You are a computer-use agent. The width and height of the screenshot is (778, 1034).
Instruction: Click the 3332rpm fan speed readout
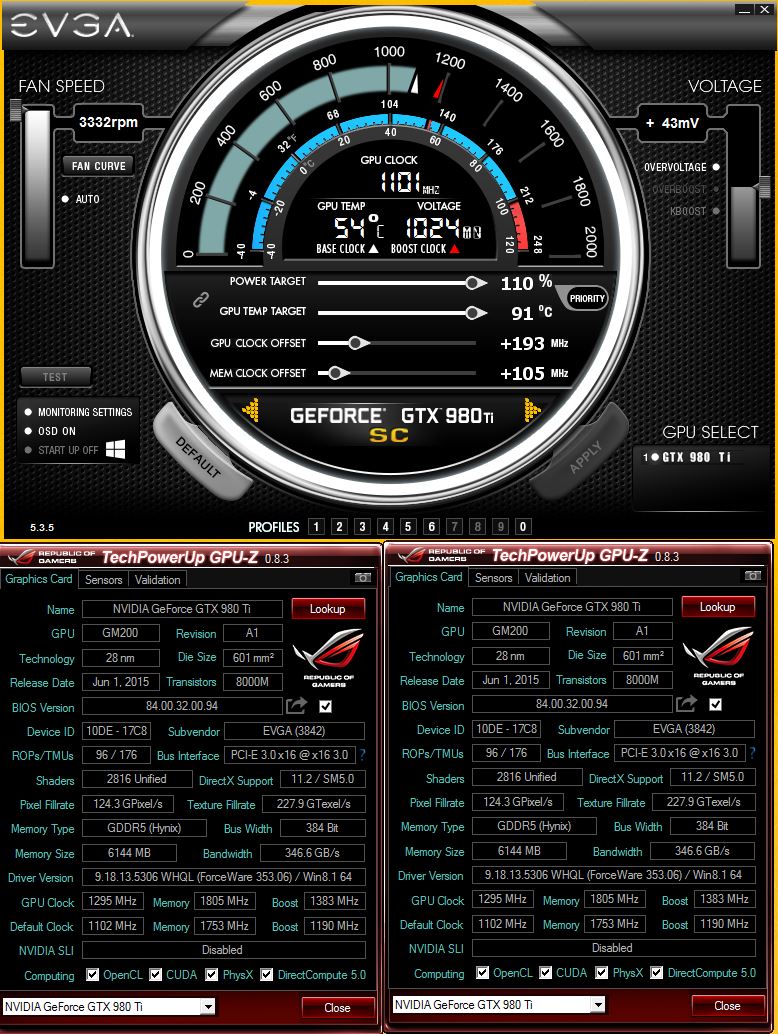coord(108,122)
